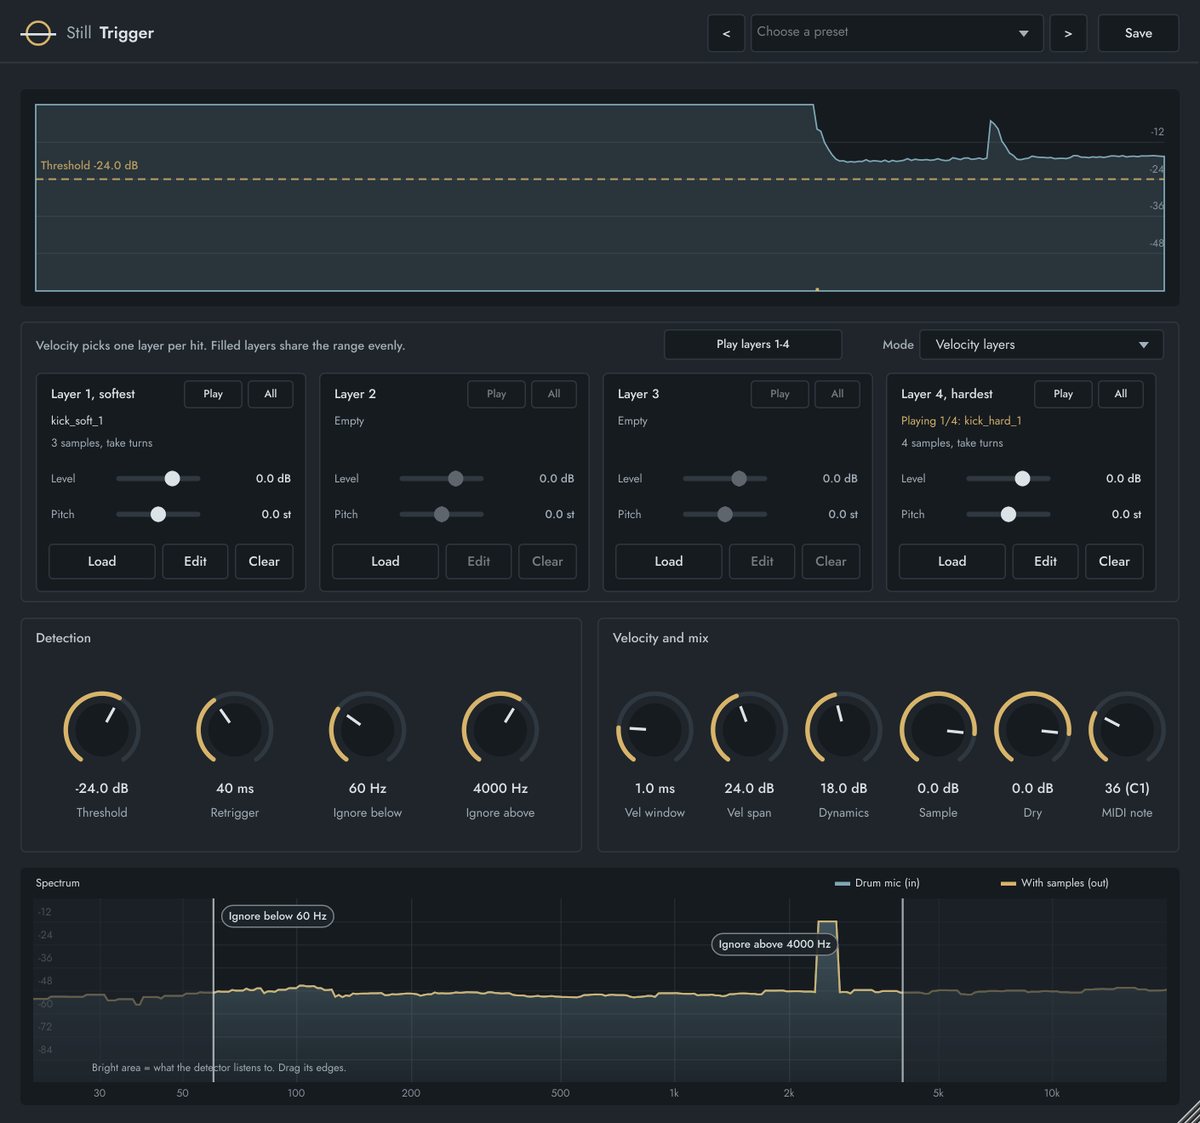This screenshot has height=1123, width=1200.
Task: Click the Drum mic (in) legend
Action: click(877, 883)
